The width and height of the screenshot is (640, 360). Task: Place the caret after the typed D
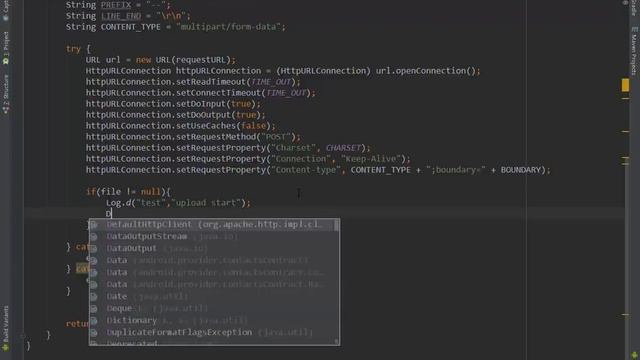(x=111, y=213)
